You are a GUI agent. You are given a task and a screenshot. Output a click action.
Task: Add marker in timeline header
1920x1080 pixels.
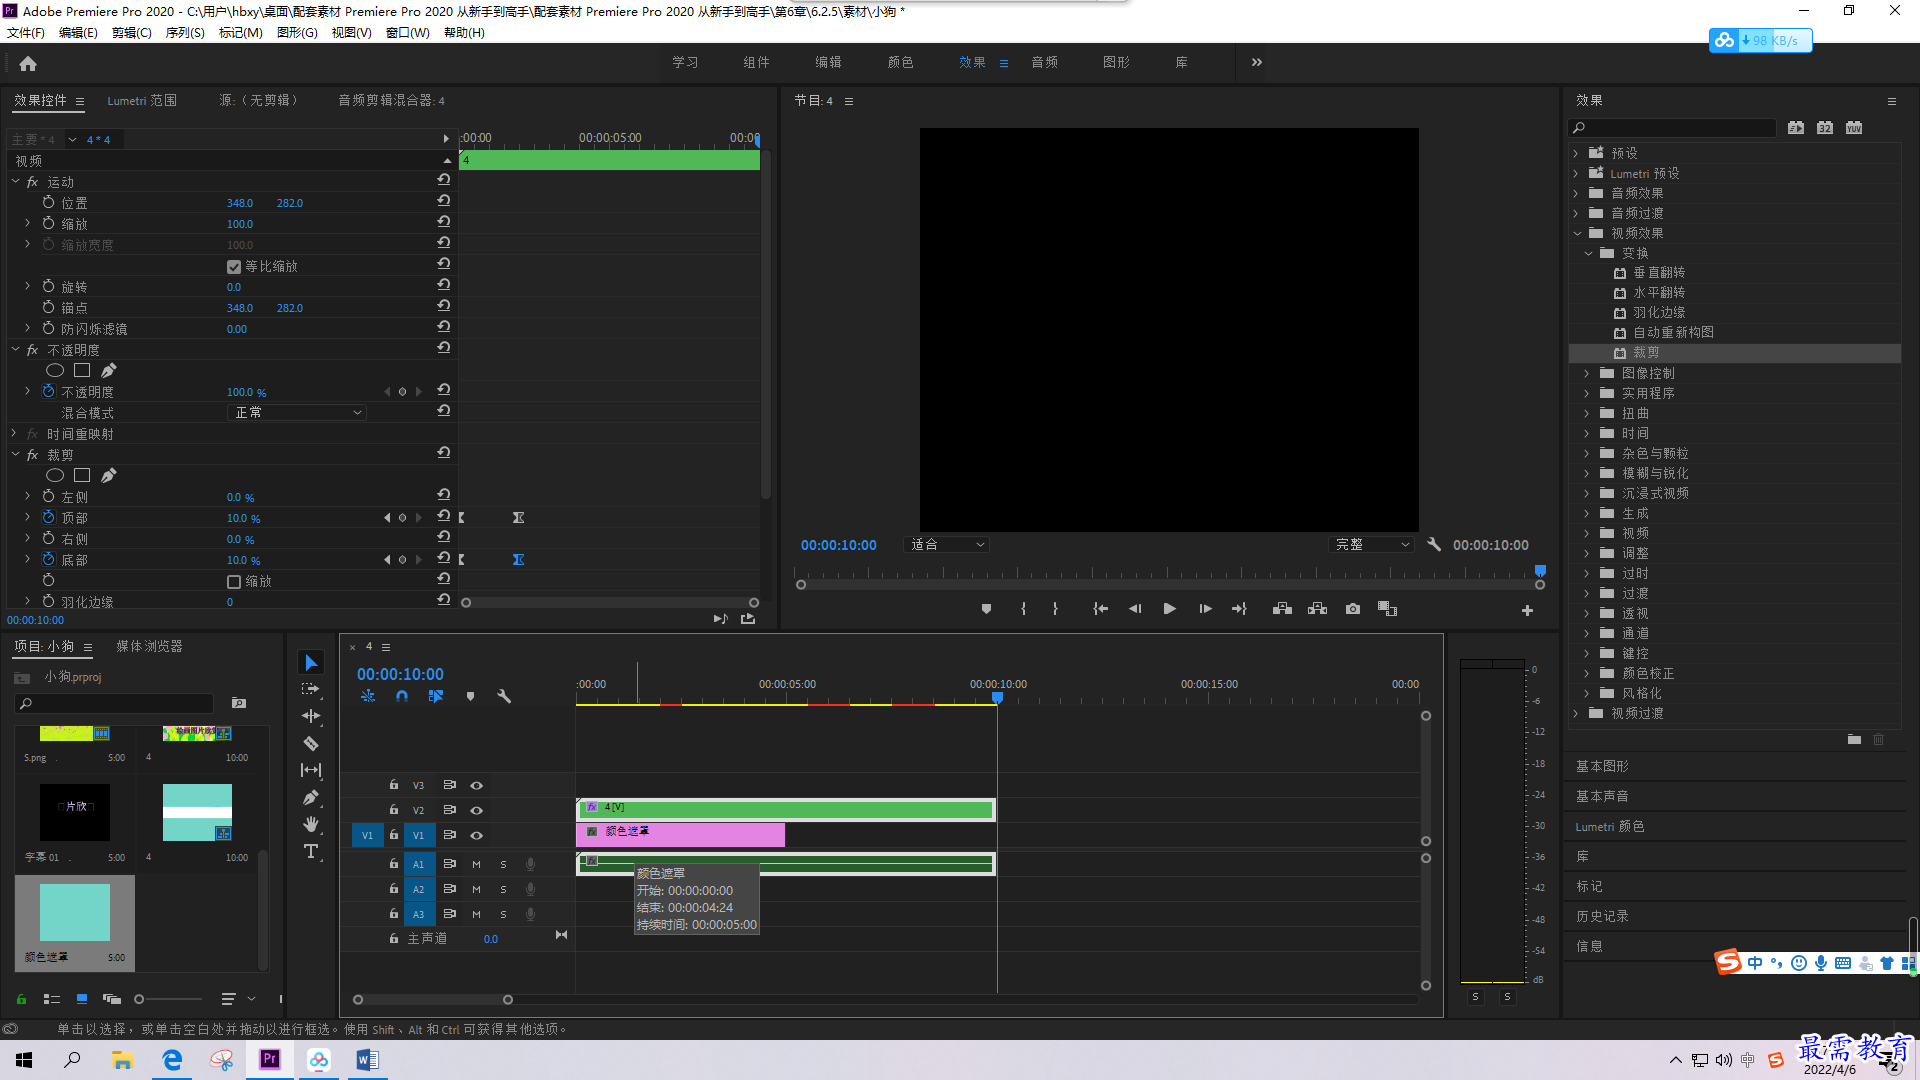pos(470,696)
